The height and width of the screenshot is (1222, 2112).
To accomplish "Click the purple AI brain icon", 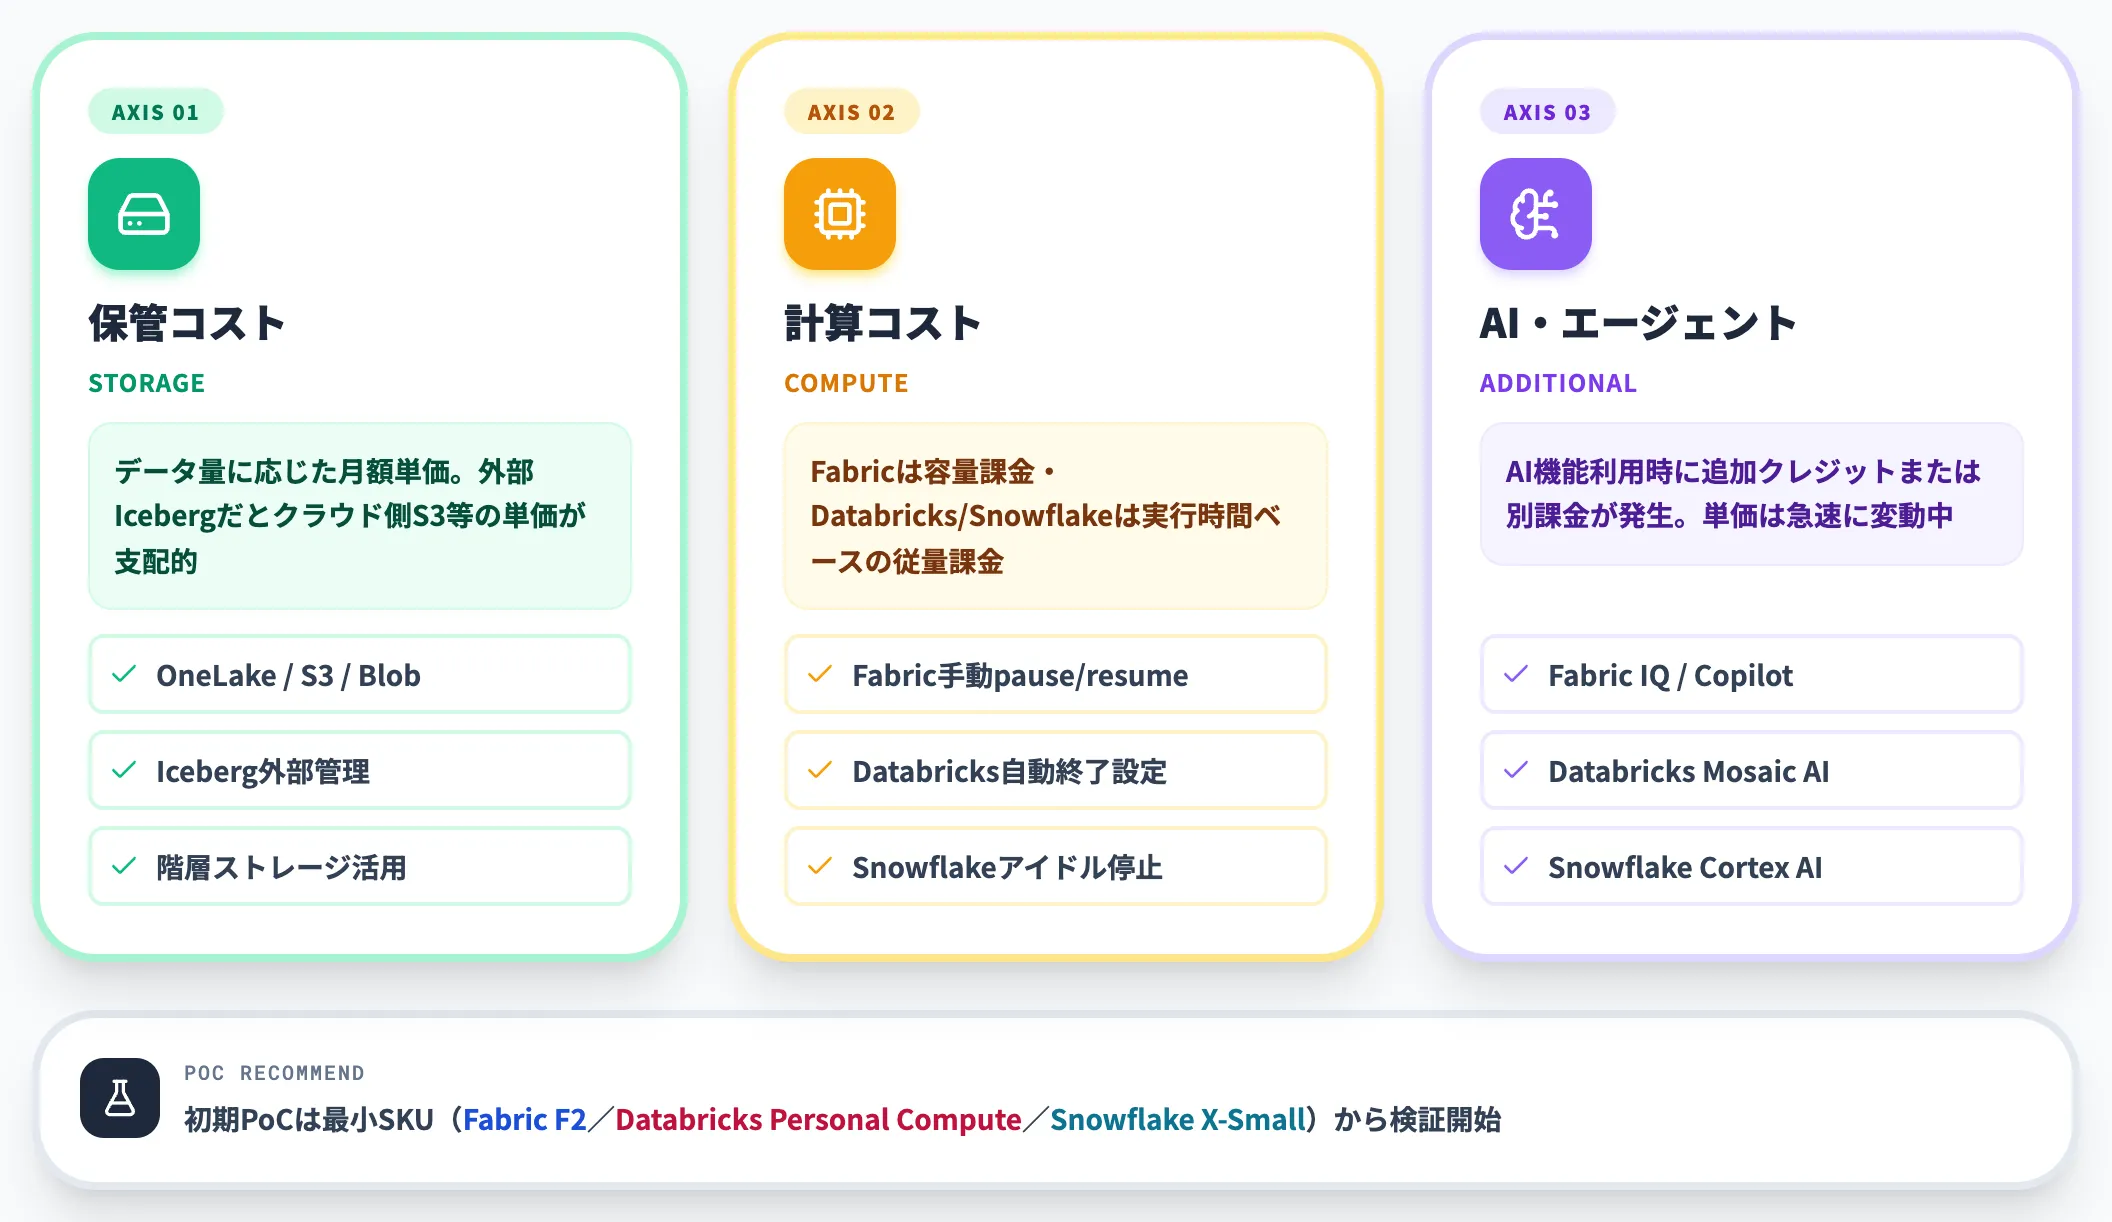I will tap(1536, 214).
